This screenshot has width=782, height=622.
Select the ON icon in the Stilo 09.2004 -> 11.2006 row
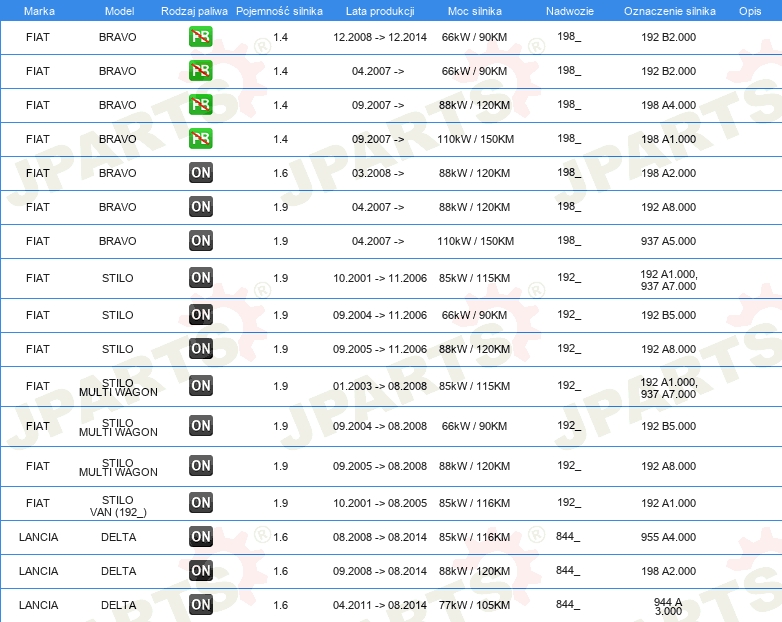click(200, 314)
